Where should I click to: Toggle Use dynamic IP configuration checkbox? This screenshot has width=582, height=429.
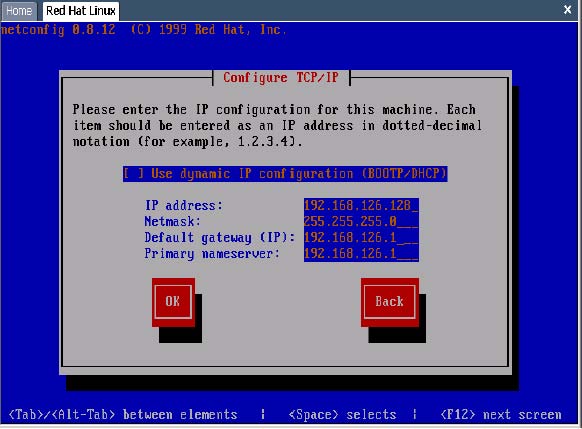[x=285, y=174]
